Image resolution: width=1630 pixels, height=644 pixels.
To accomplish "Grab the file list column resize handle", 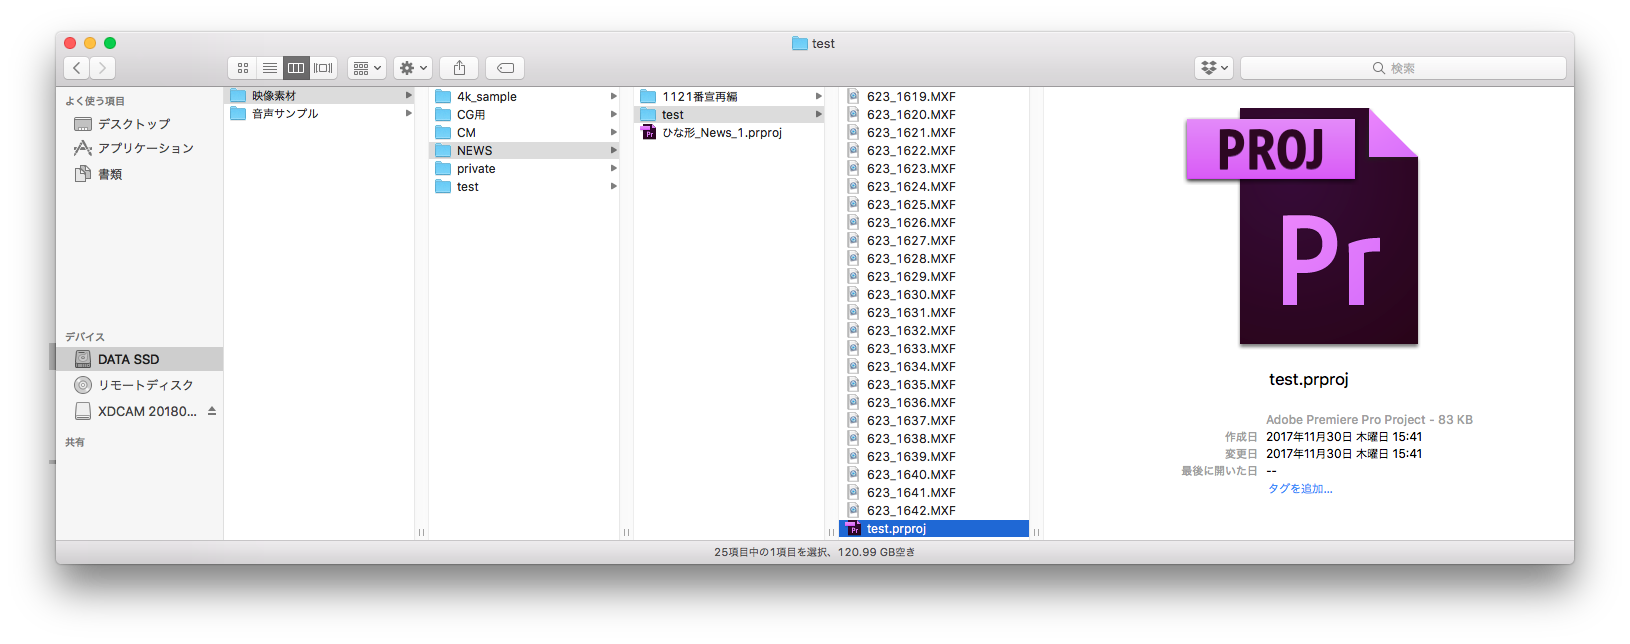I will point(1036,532).
